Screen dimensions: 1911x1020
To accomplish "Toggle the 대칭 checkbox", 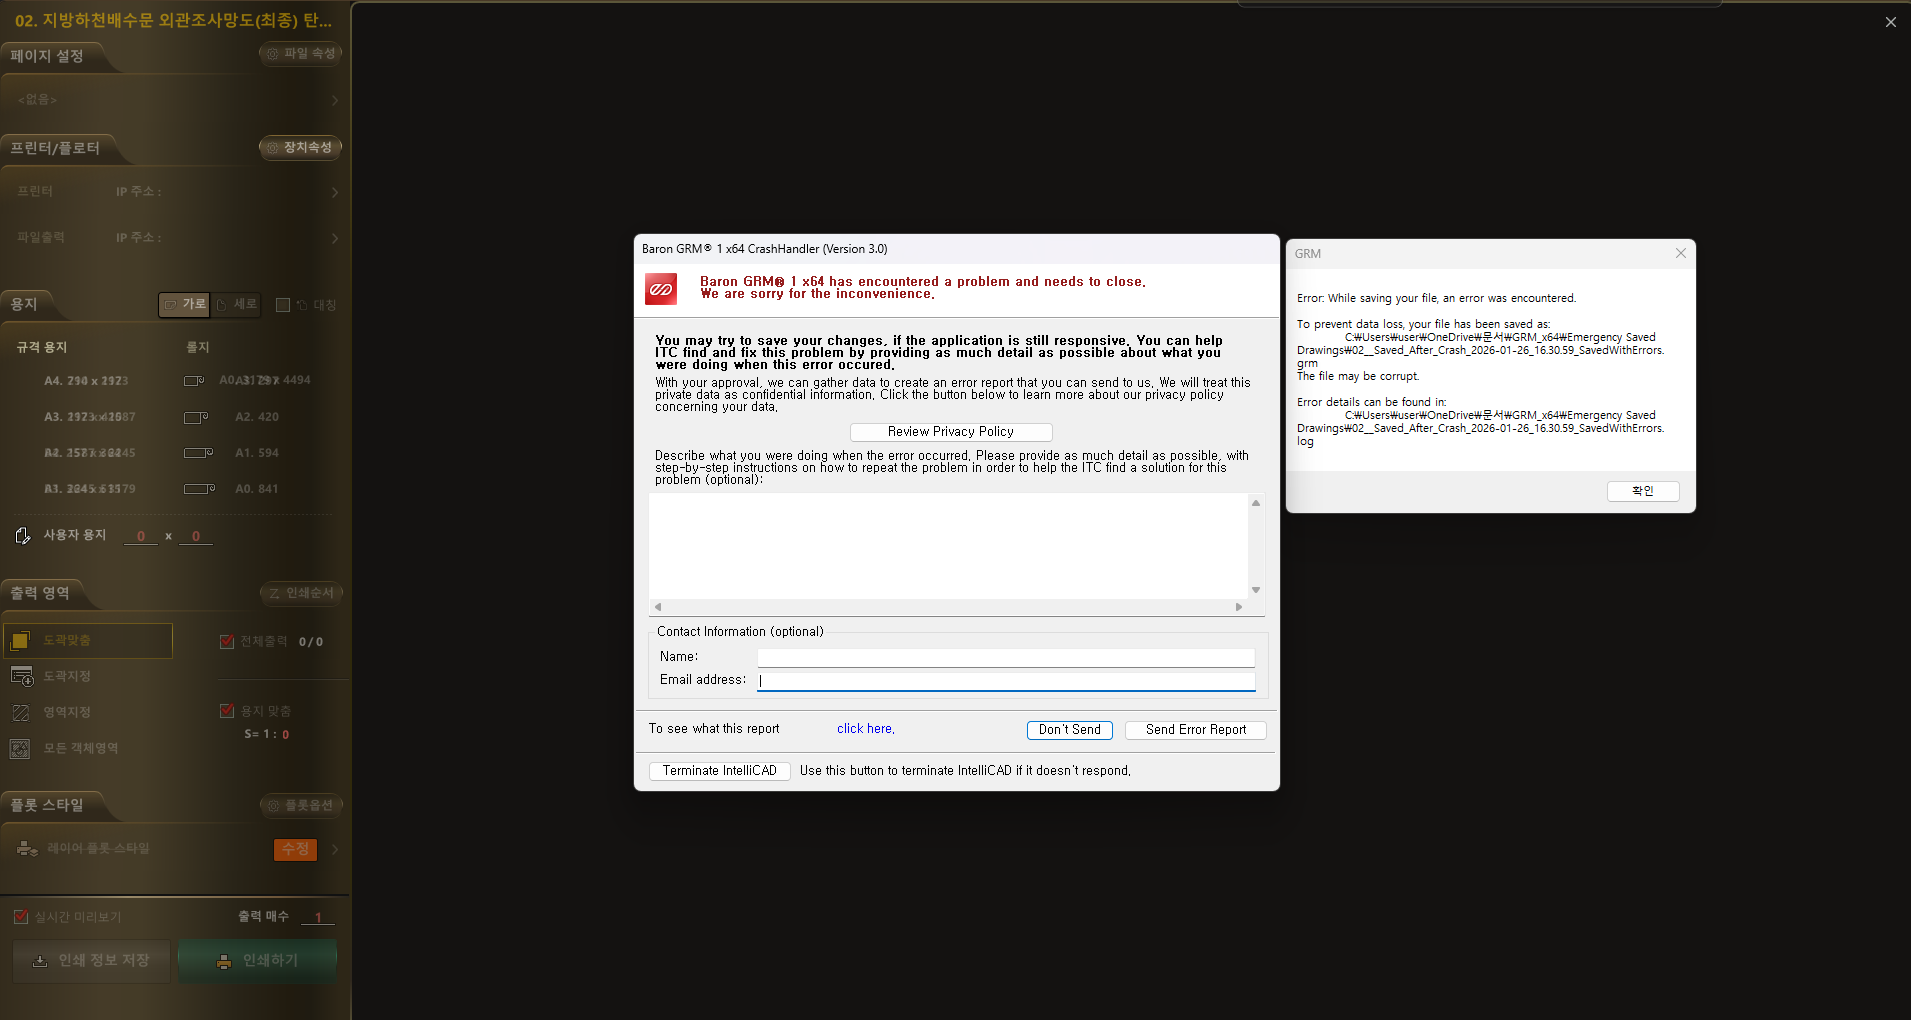I will point(283,305).
